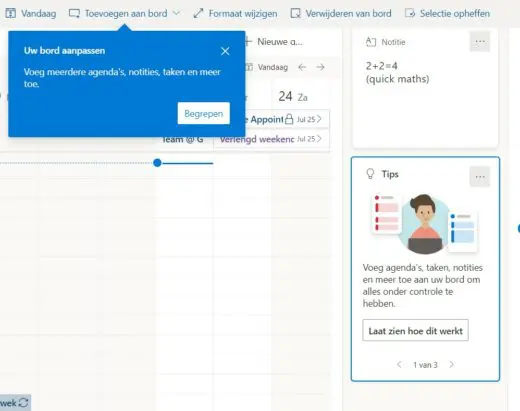The image size is (520, 411).
Task: Open Toevoegen aan bord dropdown arrow
Action: click(x=177, y=13)
